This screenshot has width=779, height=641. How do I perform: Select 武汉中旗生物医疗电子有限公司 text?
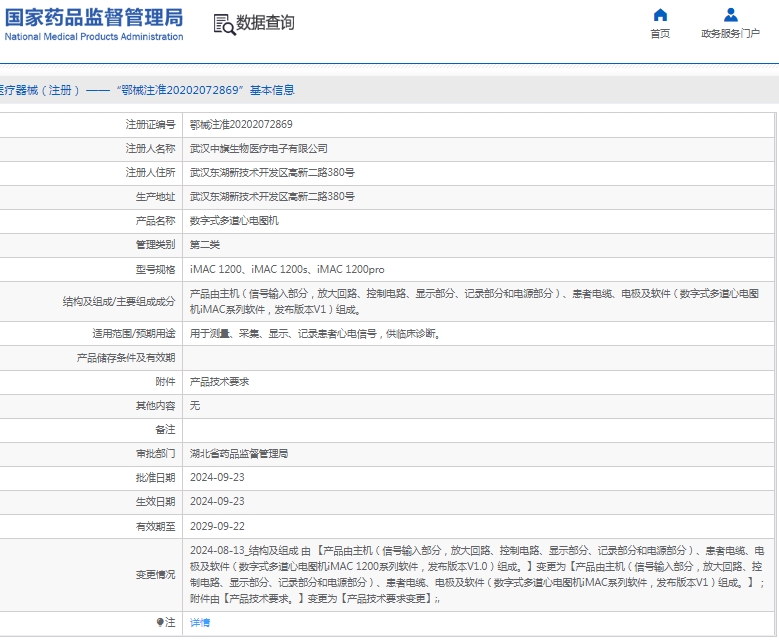tap(259, 149)
